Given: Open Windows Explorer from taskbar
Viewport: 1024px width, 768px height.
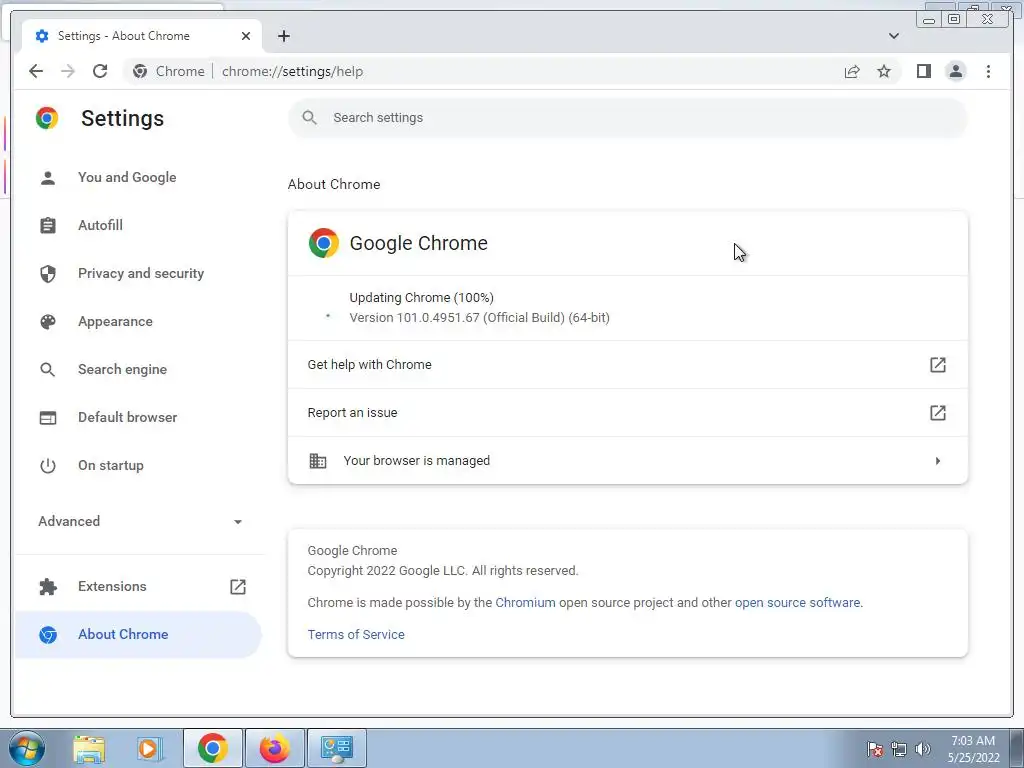Looking at the screenshot, I should 89,748.
